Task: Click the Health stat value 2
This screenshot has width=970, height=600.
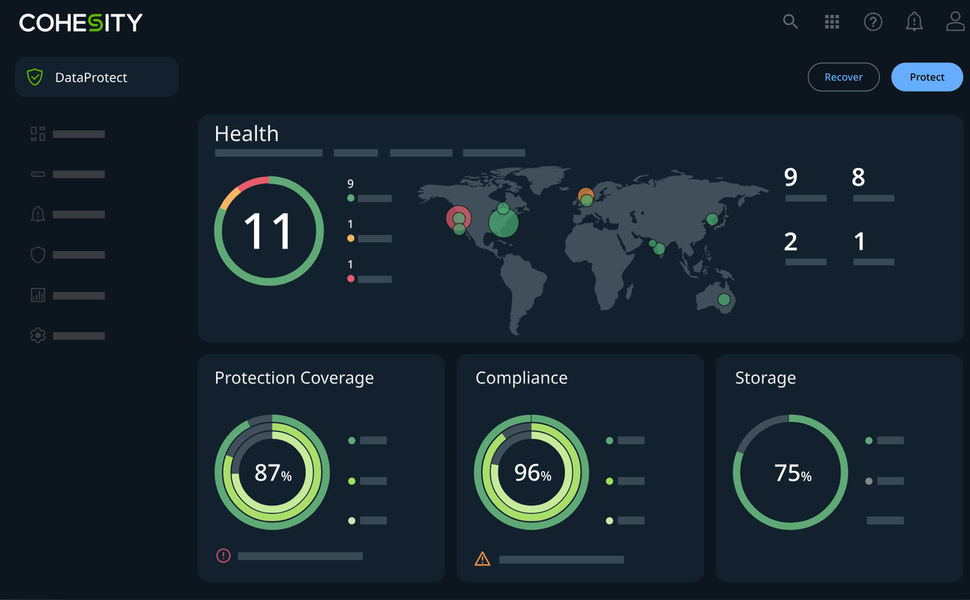Action: point(791,241)
